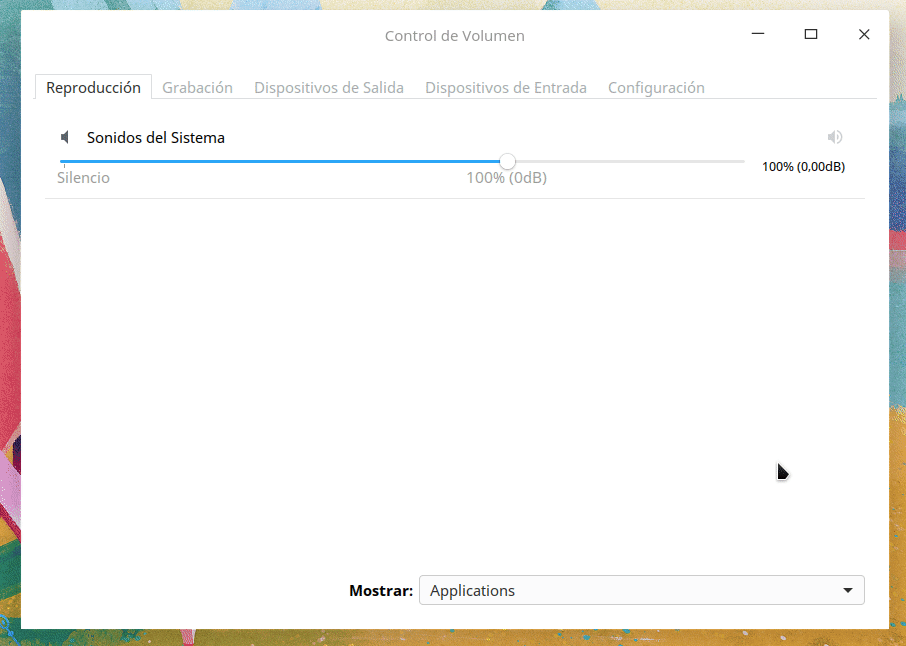Click the 100% (0,00dB) volume value

tap(803, 167)
